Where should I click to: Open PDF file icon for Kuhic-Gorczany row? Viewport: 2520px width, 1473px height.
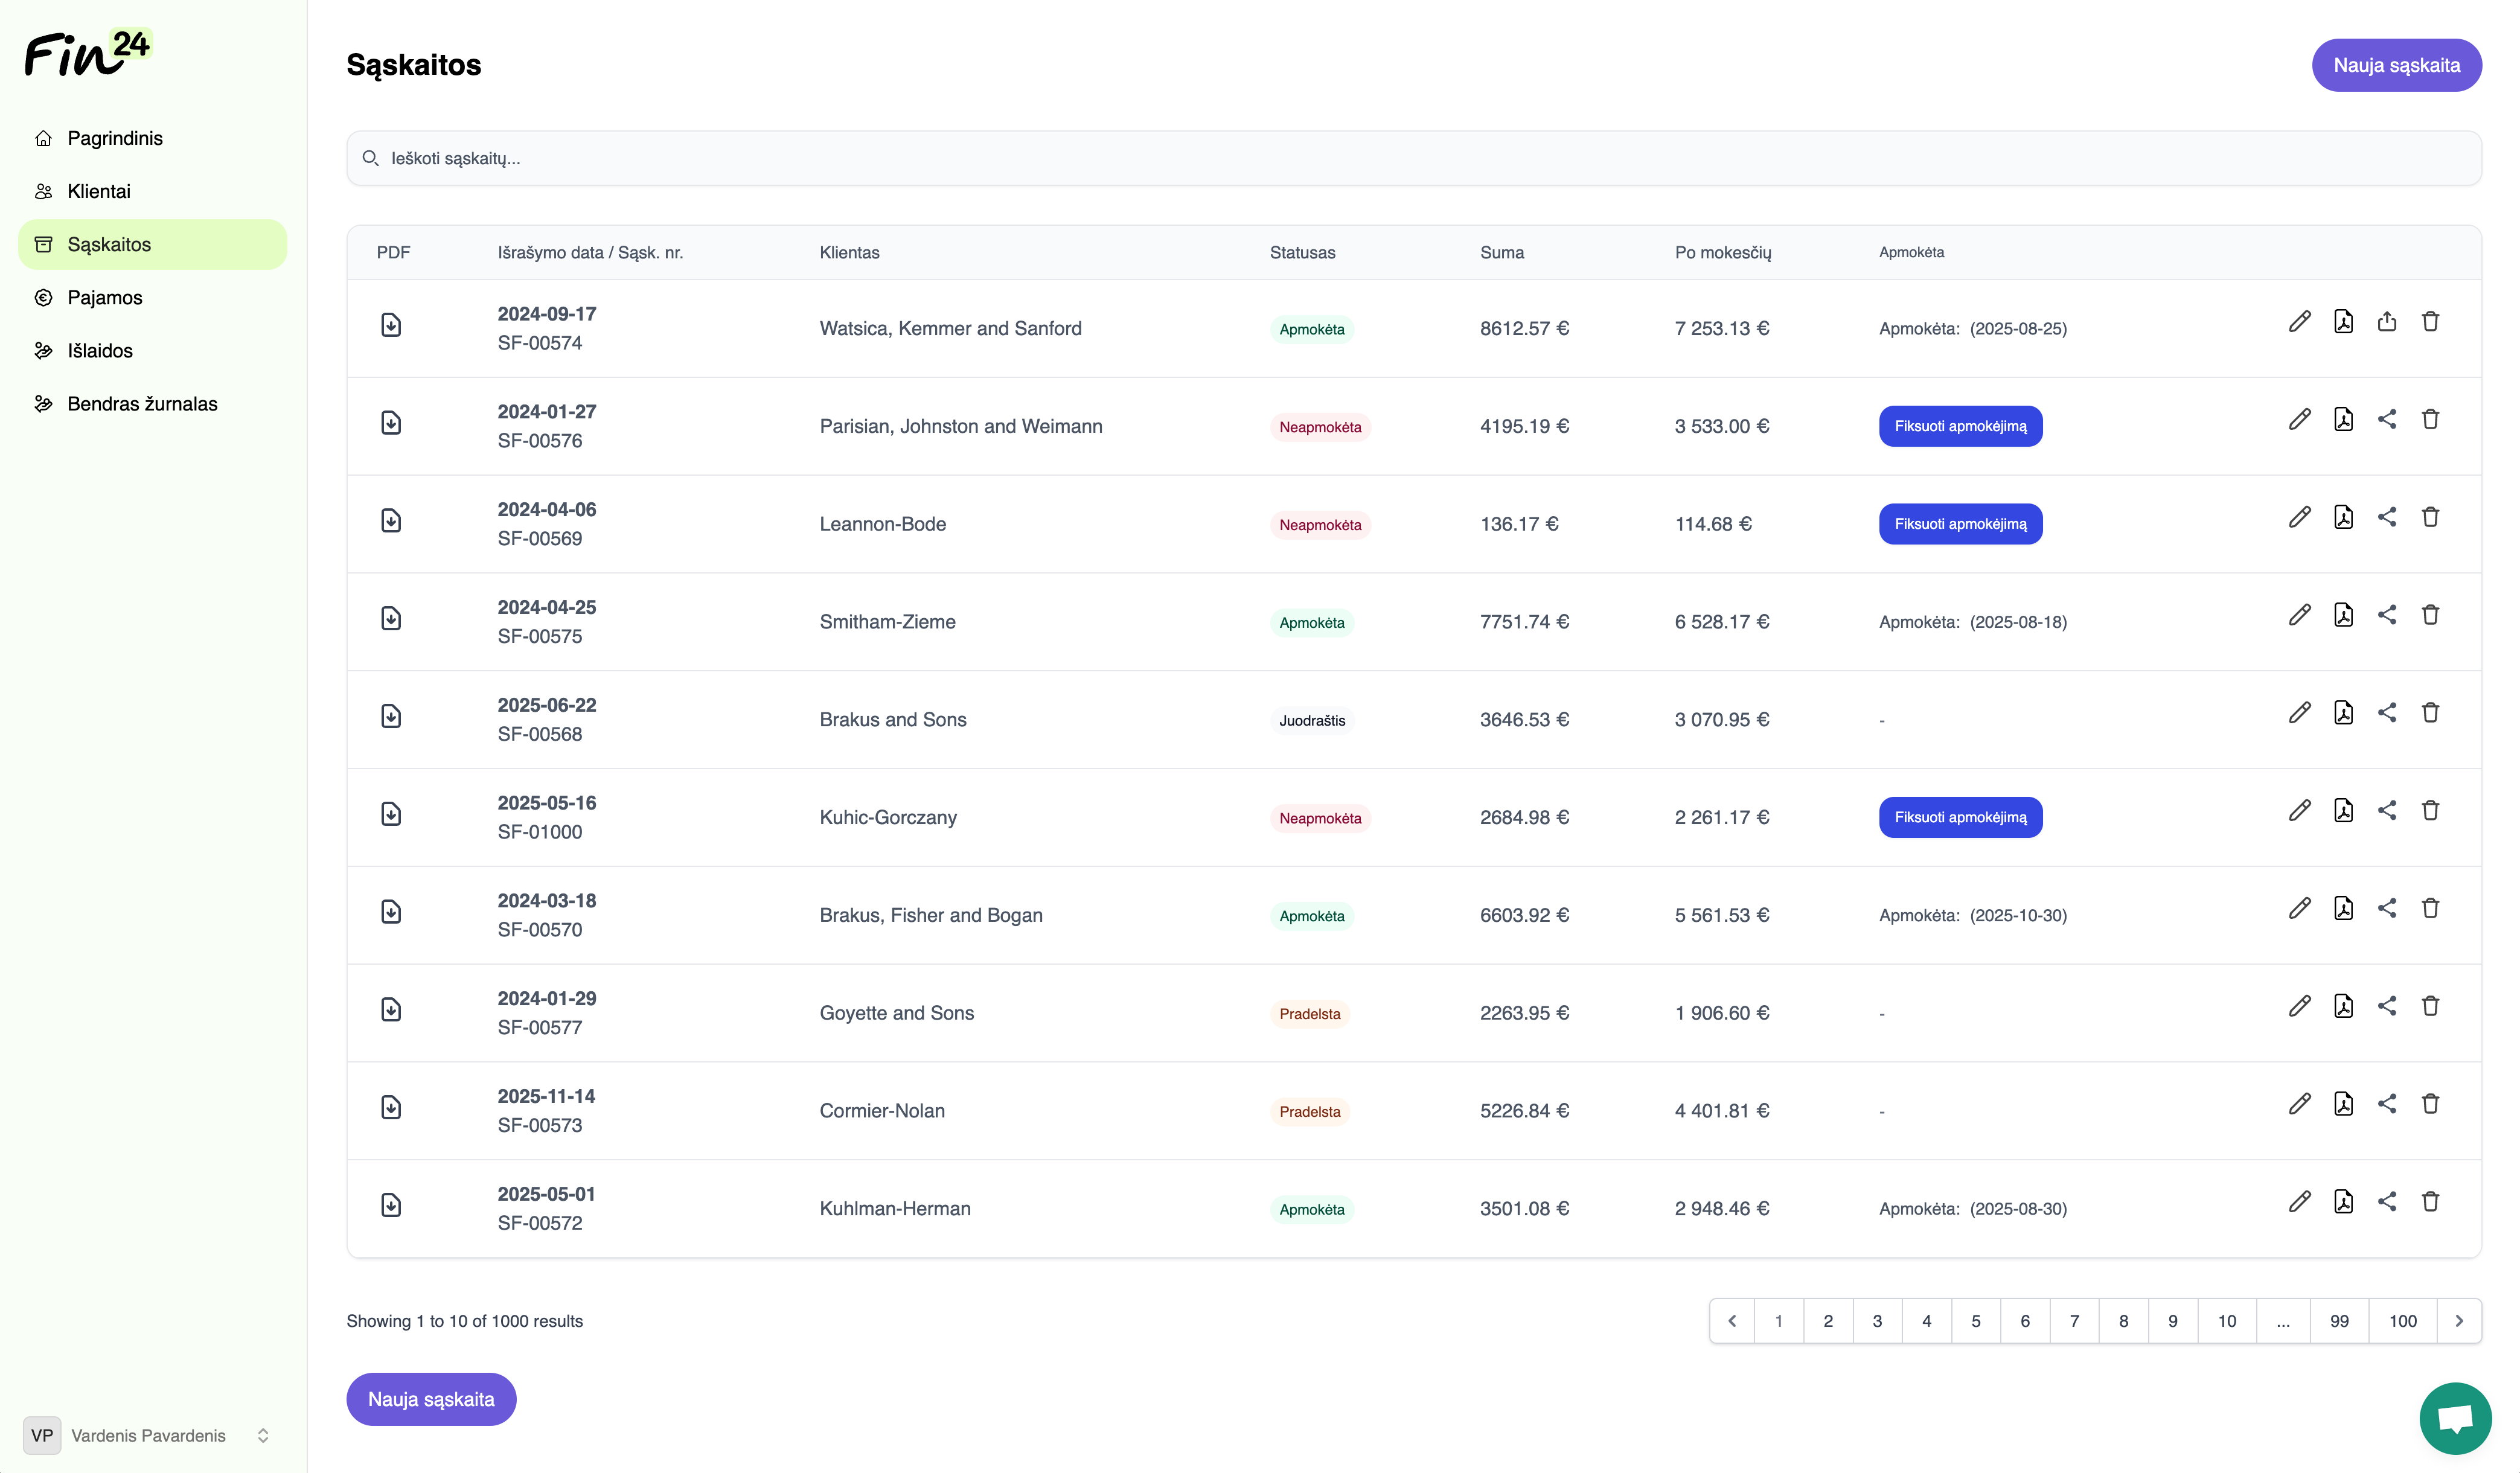[x=2343, y=810]
